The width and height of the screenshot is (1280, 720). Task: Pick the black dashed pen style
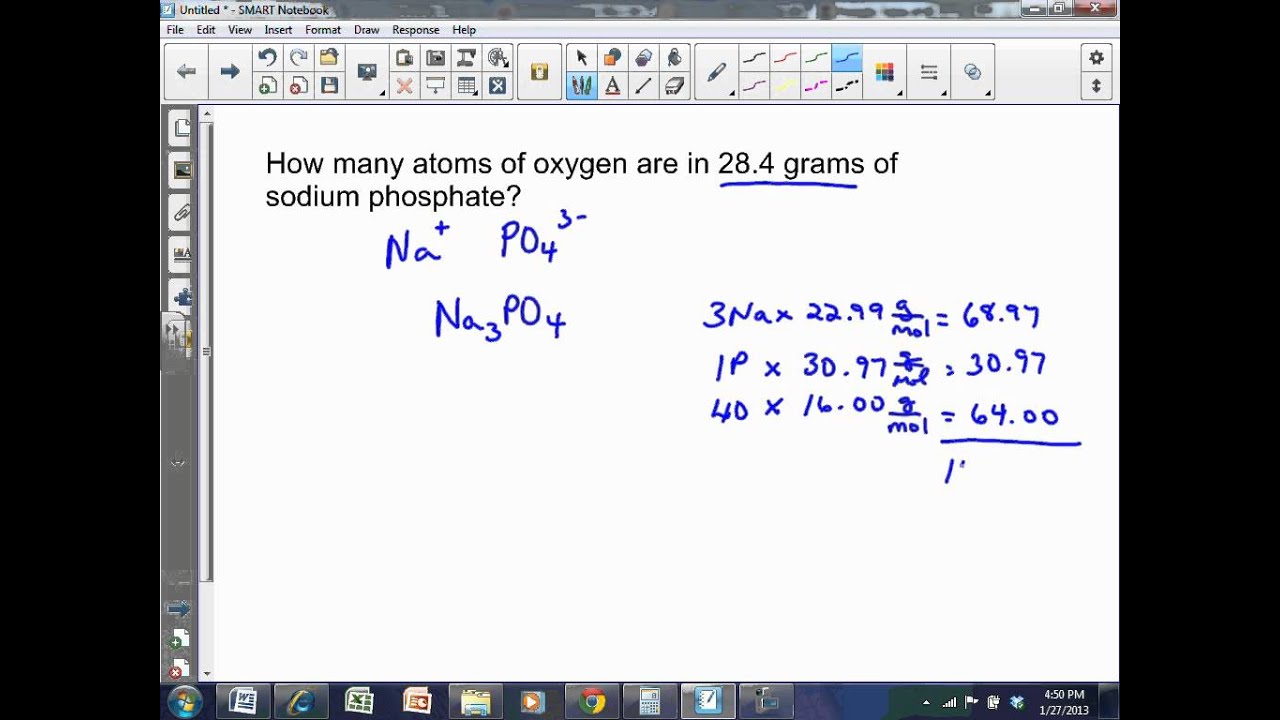click(x=847, y=86)
